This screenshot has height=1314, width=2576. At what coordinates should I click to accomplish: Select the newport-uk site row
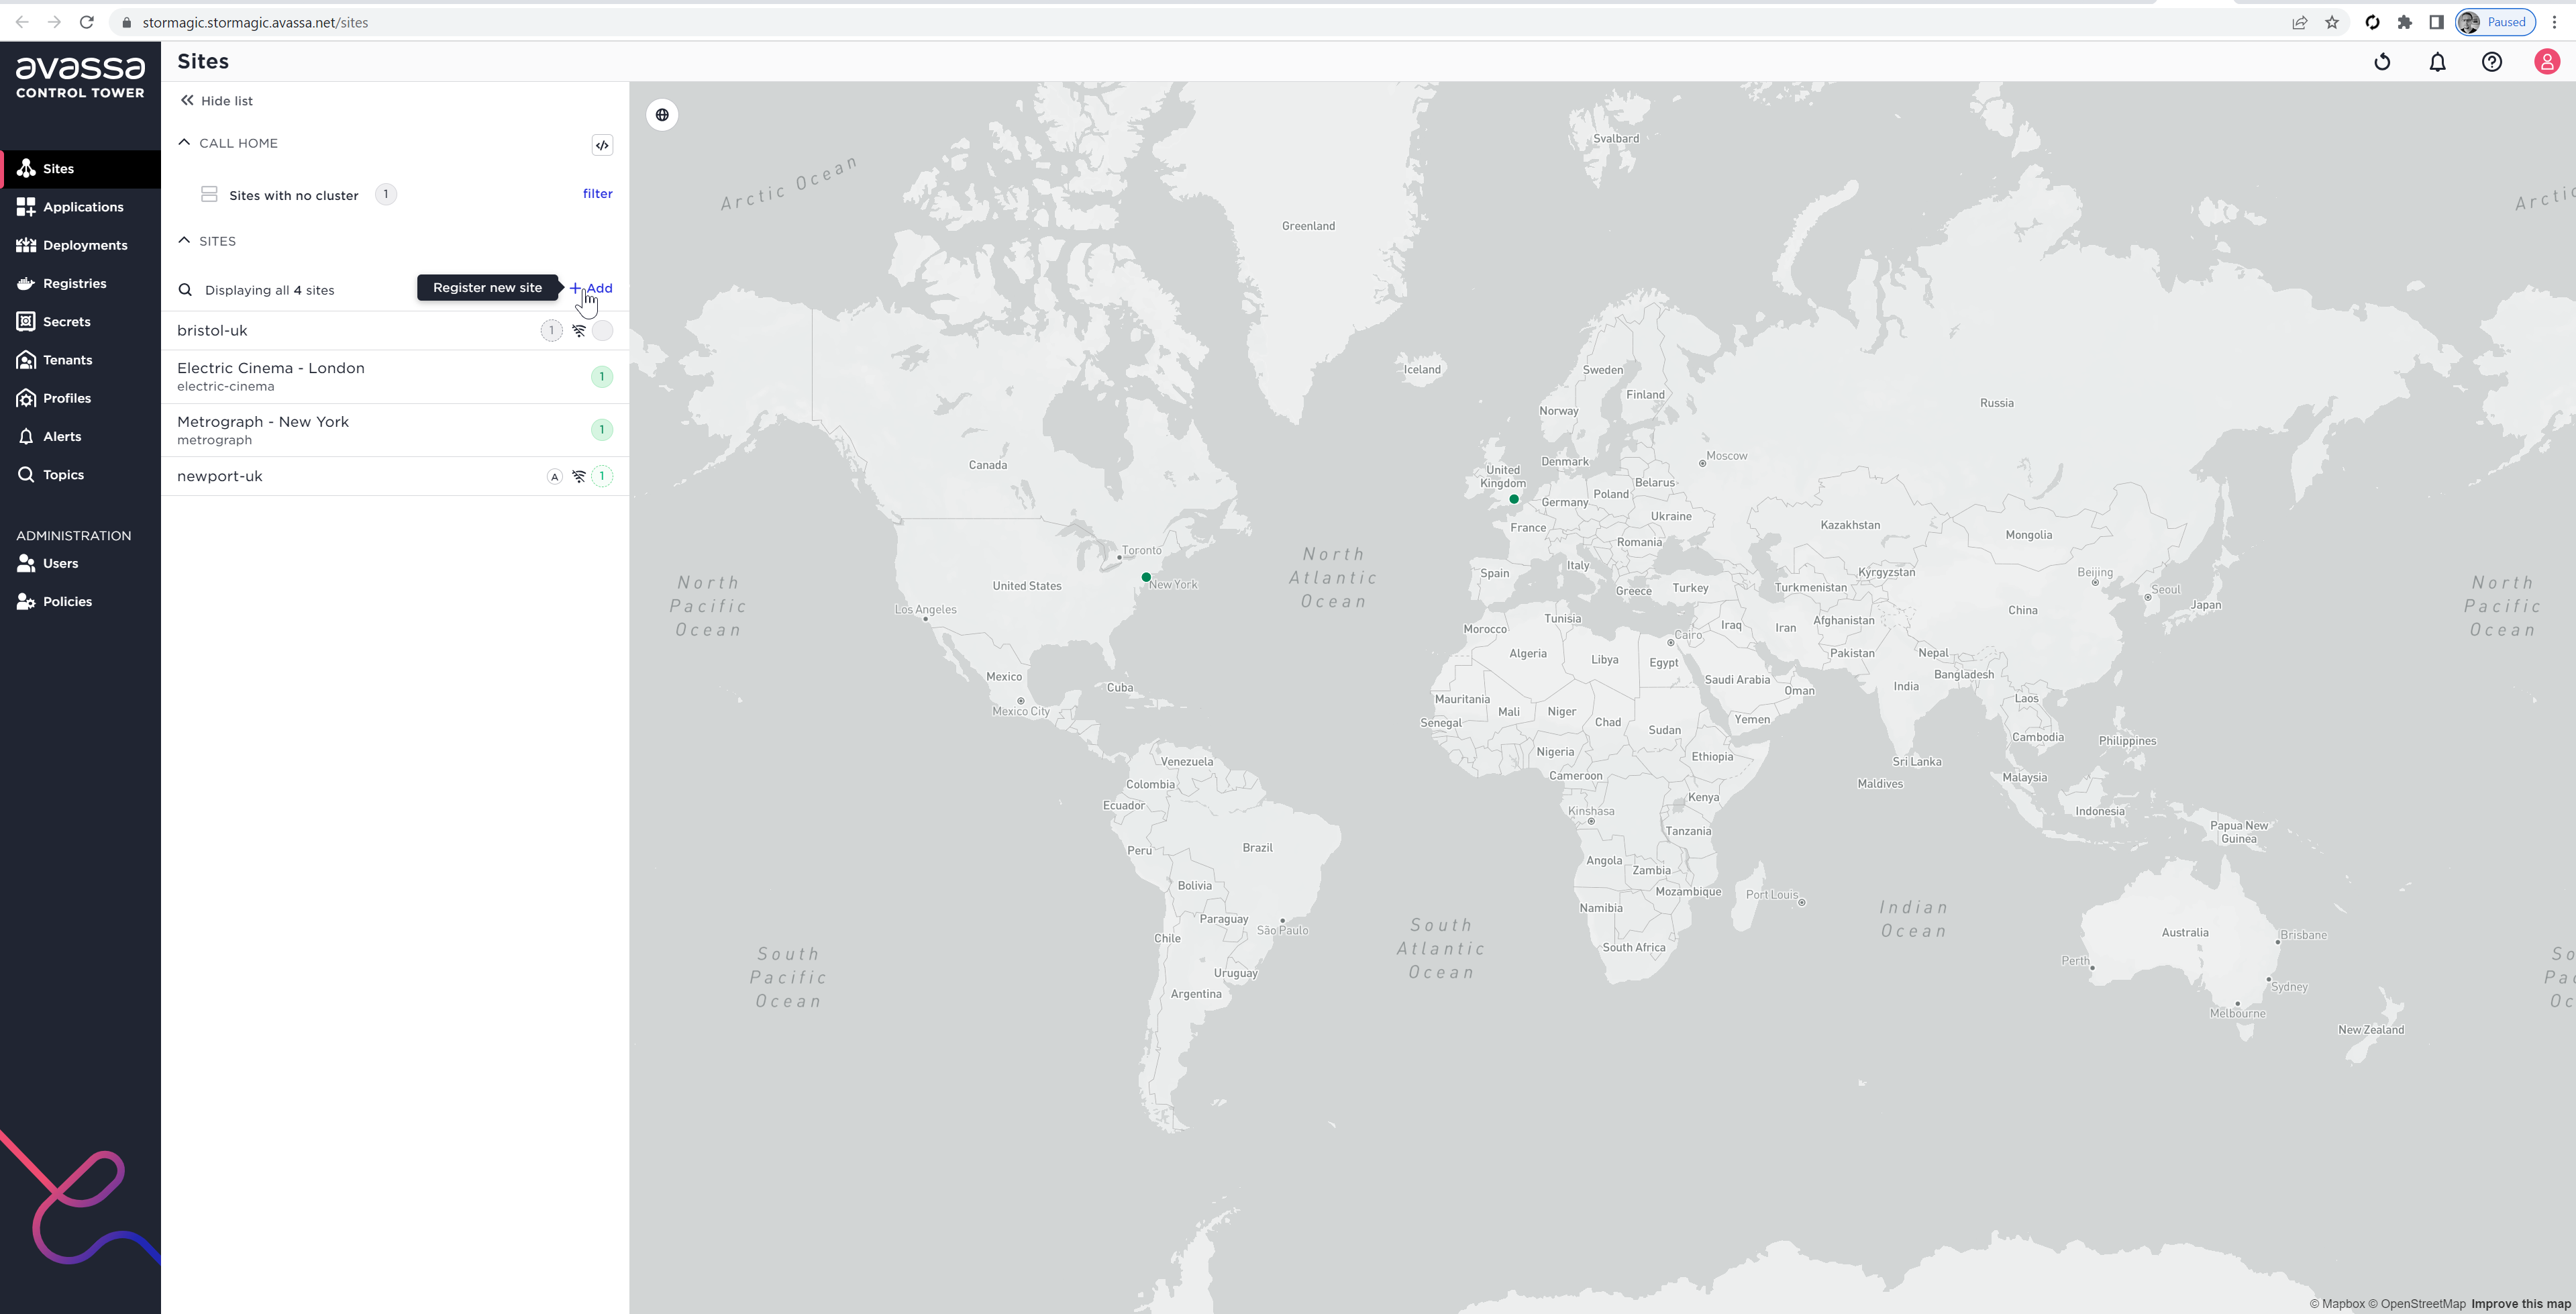tap(395, 477)
